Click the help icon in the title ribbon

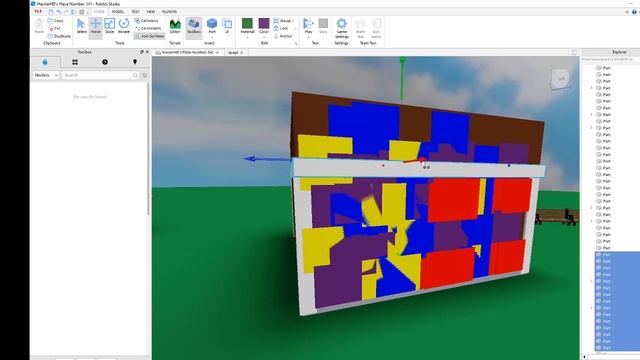tap(634, 12)
